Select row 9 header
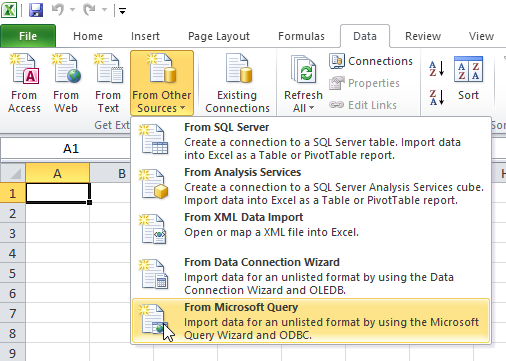This screenshot has width=506, height=361. (13, 352)
